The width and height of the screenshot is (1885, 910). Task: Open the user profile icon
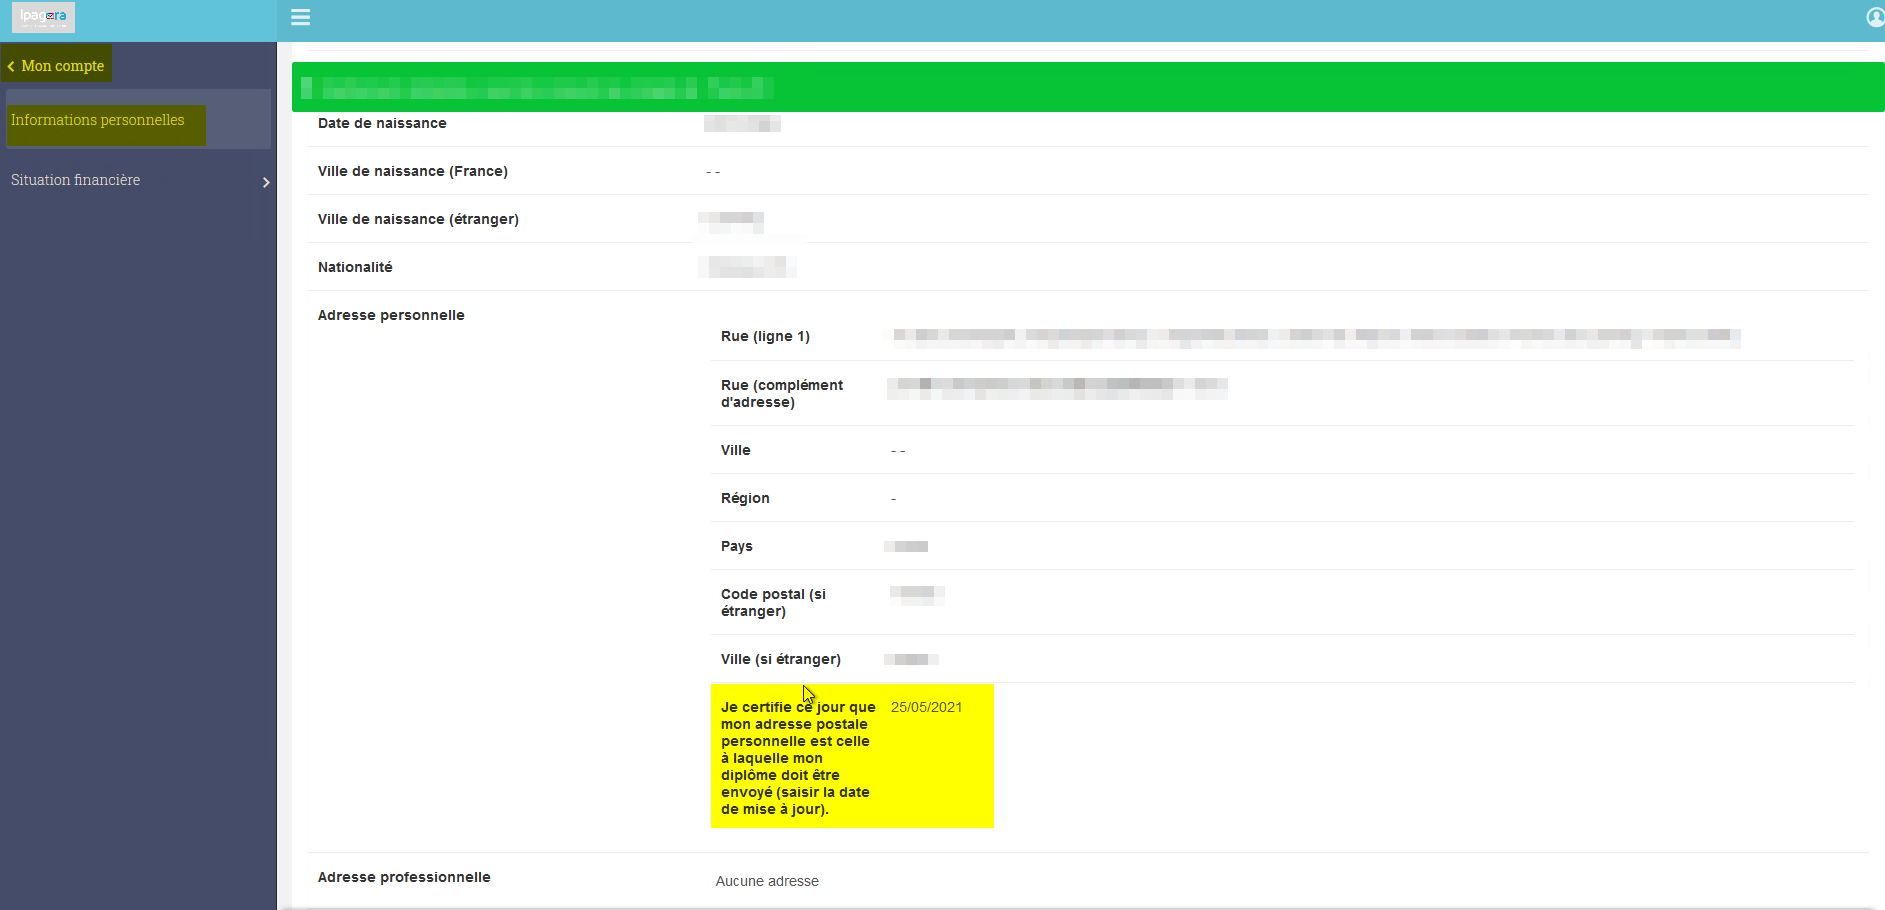click(1875, 17)
